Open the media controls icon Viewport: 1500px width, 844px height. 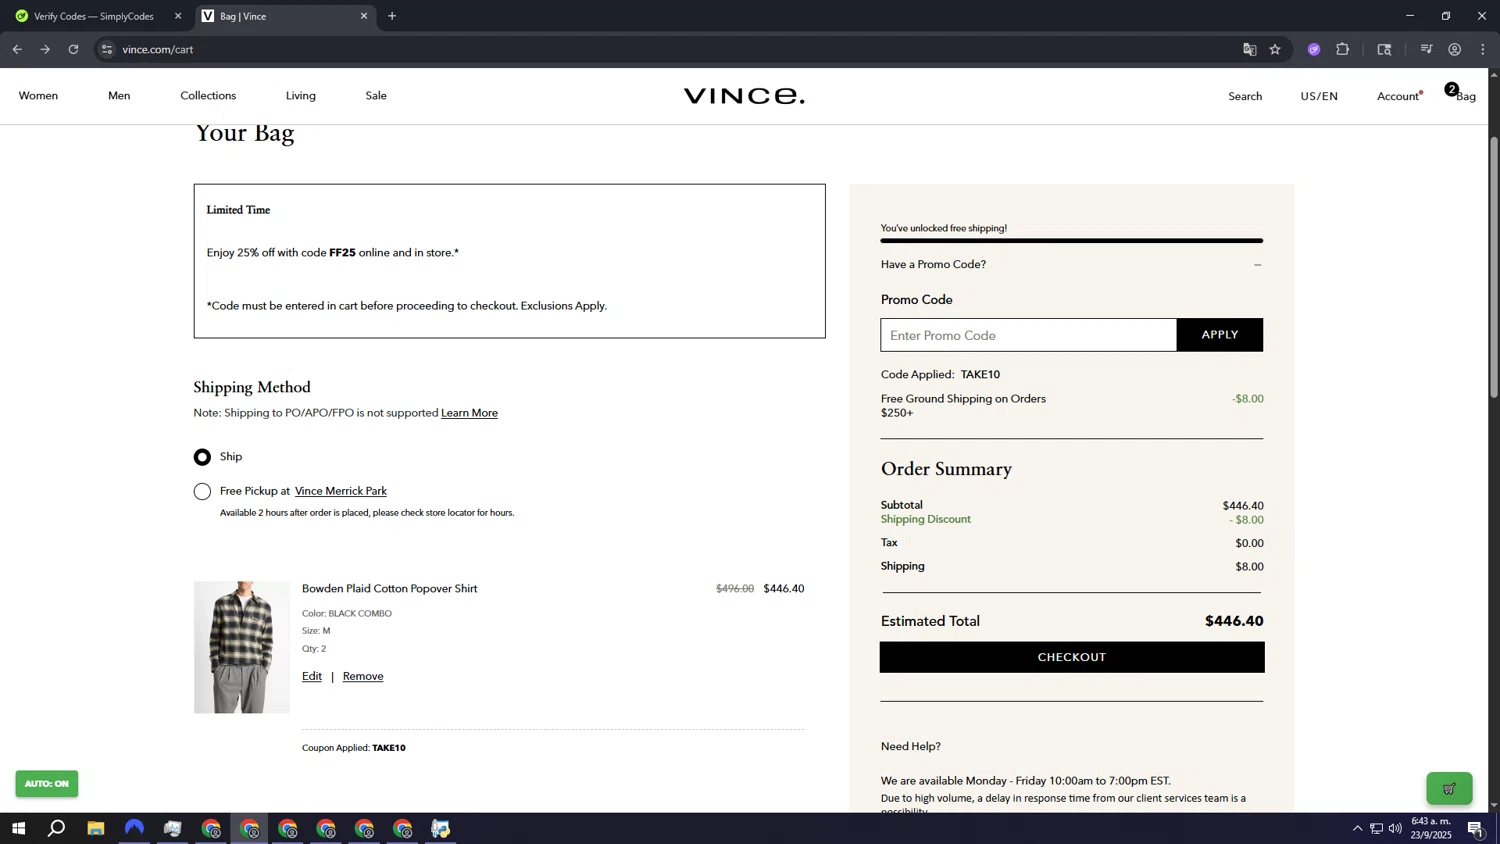pos(1427,49)
